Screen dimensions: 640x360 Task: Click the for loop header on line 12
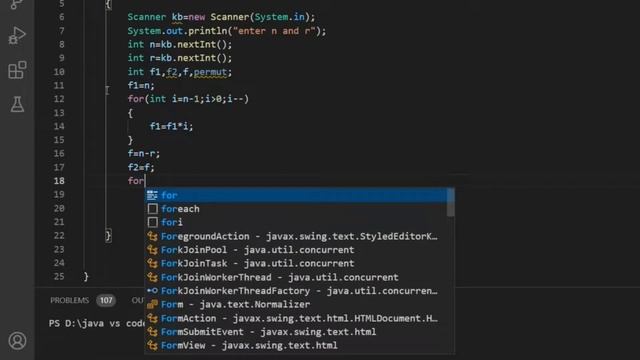click(188, 99)
